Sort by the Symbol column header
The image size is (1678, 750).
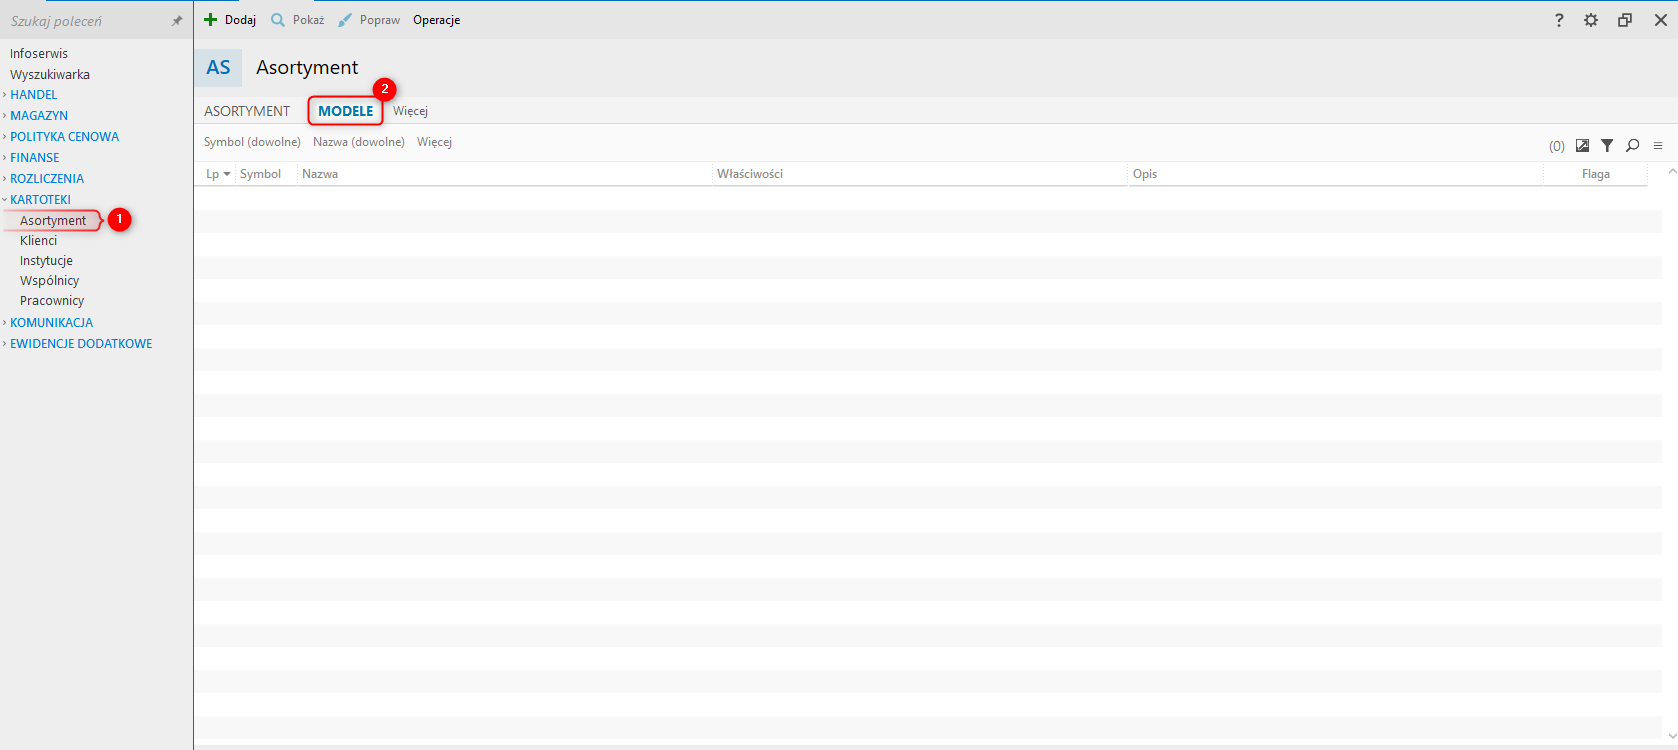(x=260, y=174)
